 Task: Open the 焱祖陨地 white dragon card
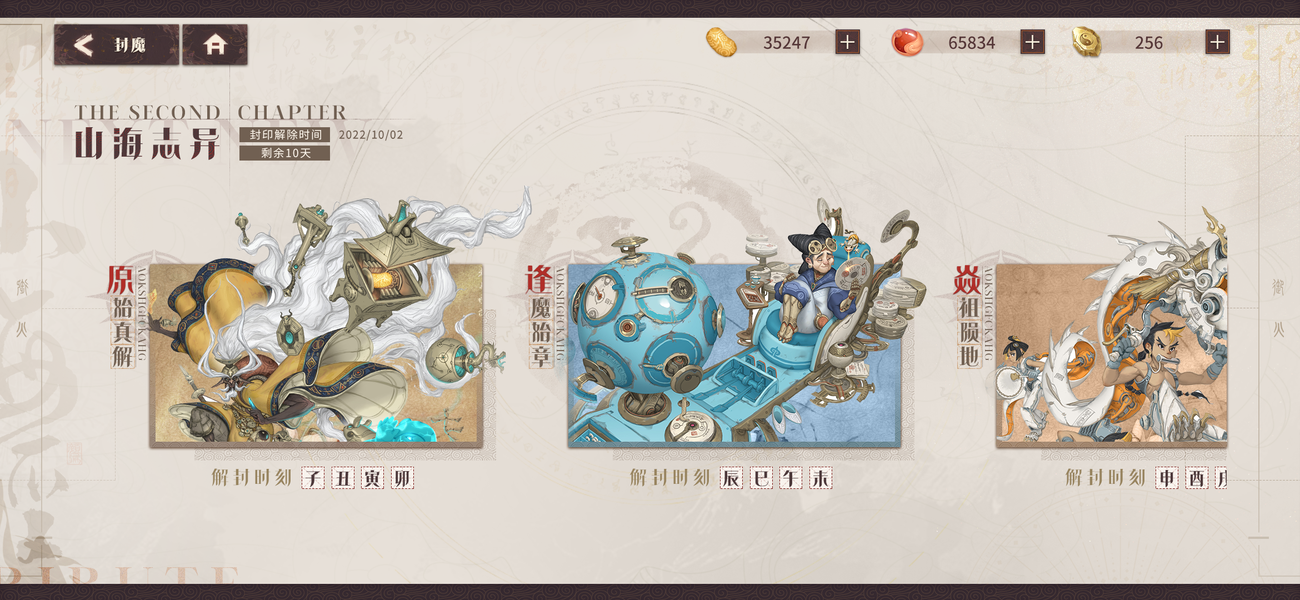[1111, 354]
